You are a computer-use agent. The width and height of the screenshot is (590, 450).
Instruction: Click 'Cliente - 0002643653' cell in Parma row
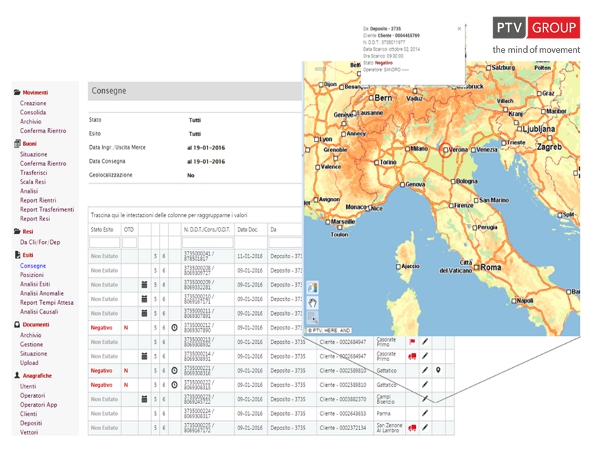[x=342, y=414]
